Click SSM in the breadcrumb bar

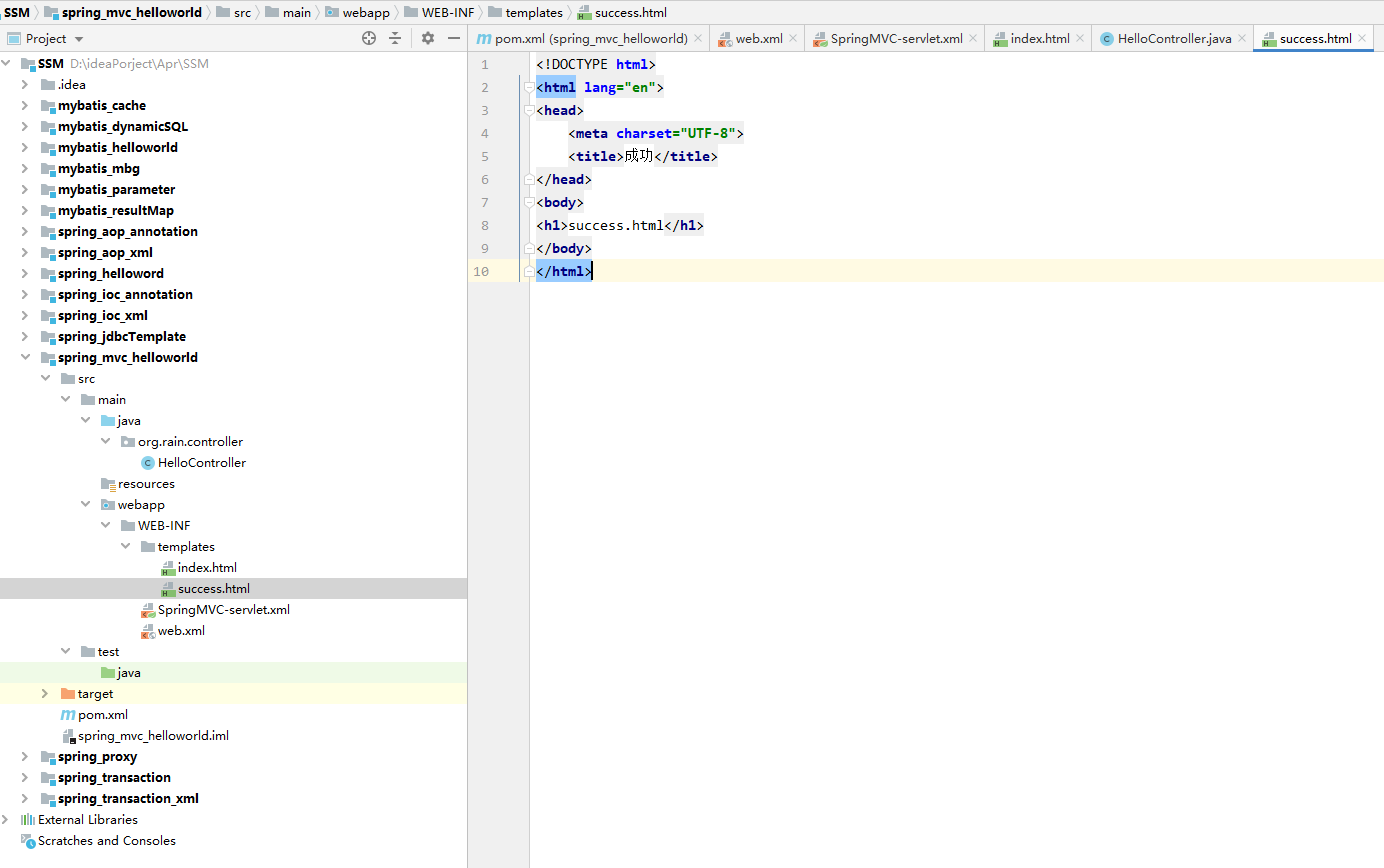pyautogui.click(x=16, y=13)
